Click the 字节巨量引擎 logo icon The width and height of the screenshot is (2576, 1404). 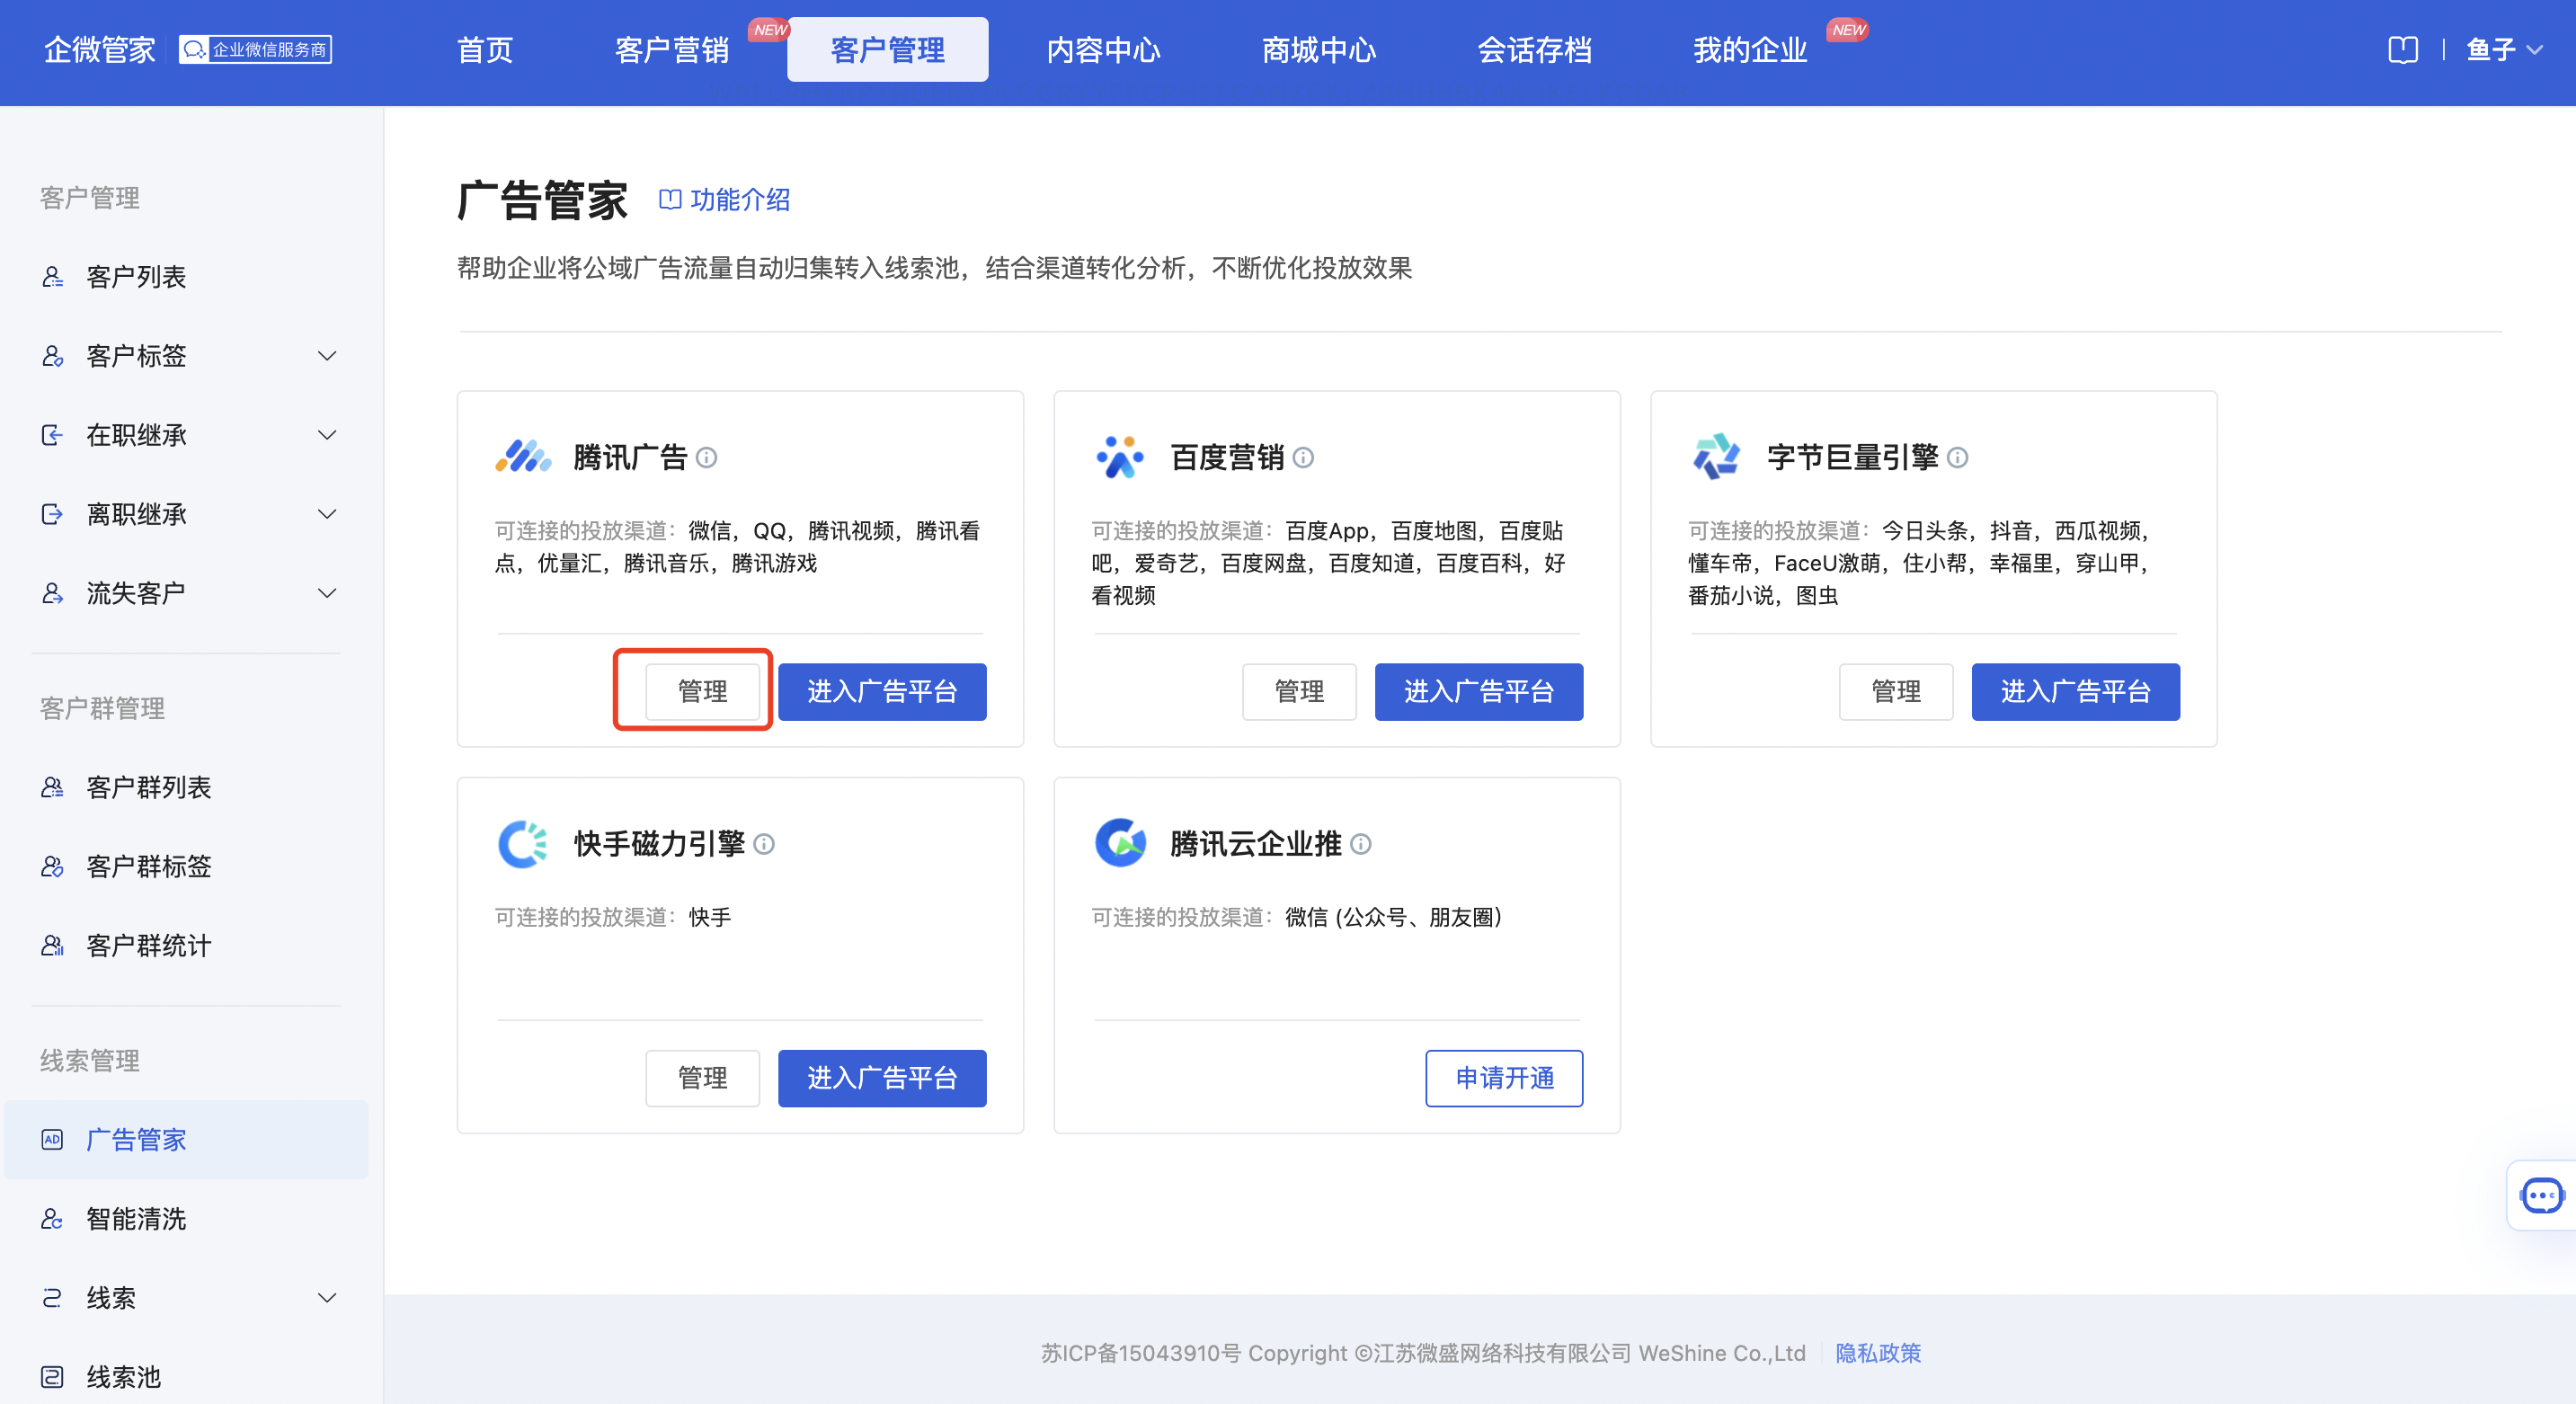1717,457
